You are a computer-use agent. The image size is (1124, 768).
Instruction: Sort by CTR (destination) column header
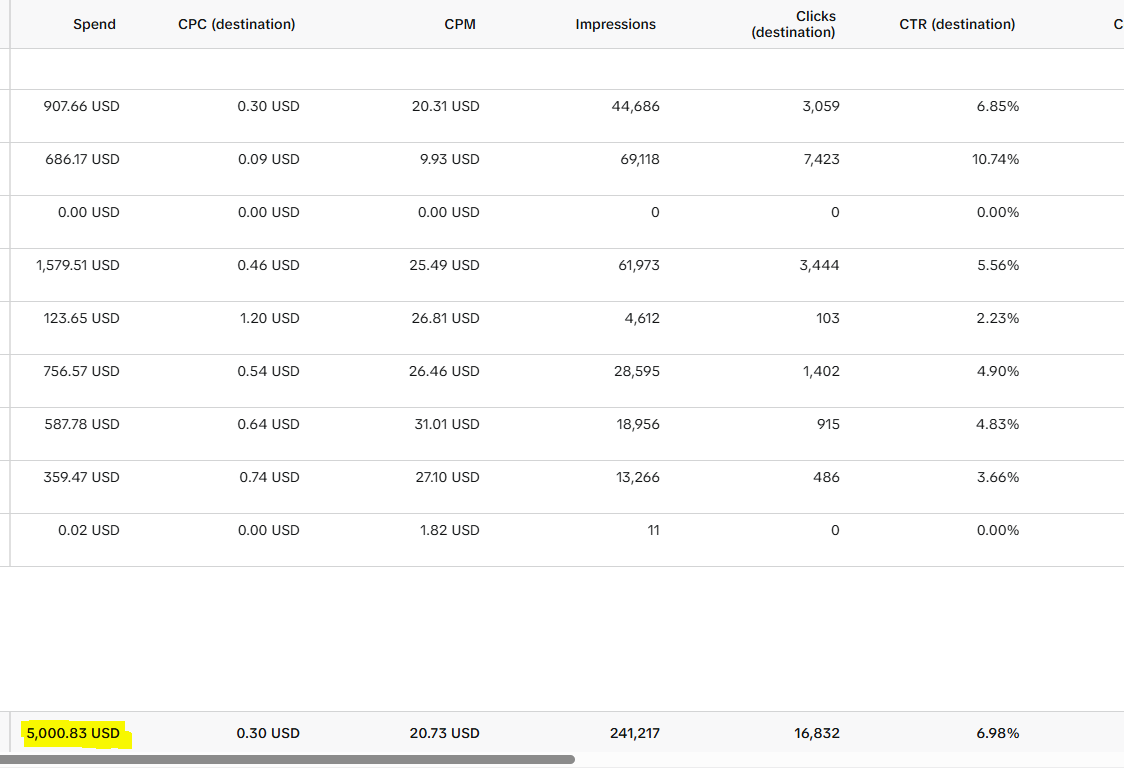pyautogui.click(x=957, y=24)
